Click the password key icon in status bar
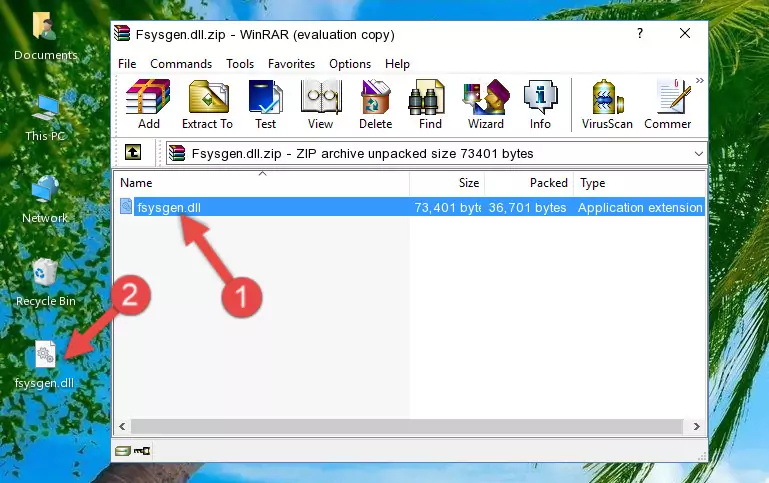The image size is (769, 483). point(142,451)
